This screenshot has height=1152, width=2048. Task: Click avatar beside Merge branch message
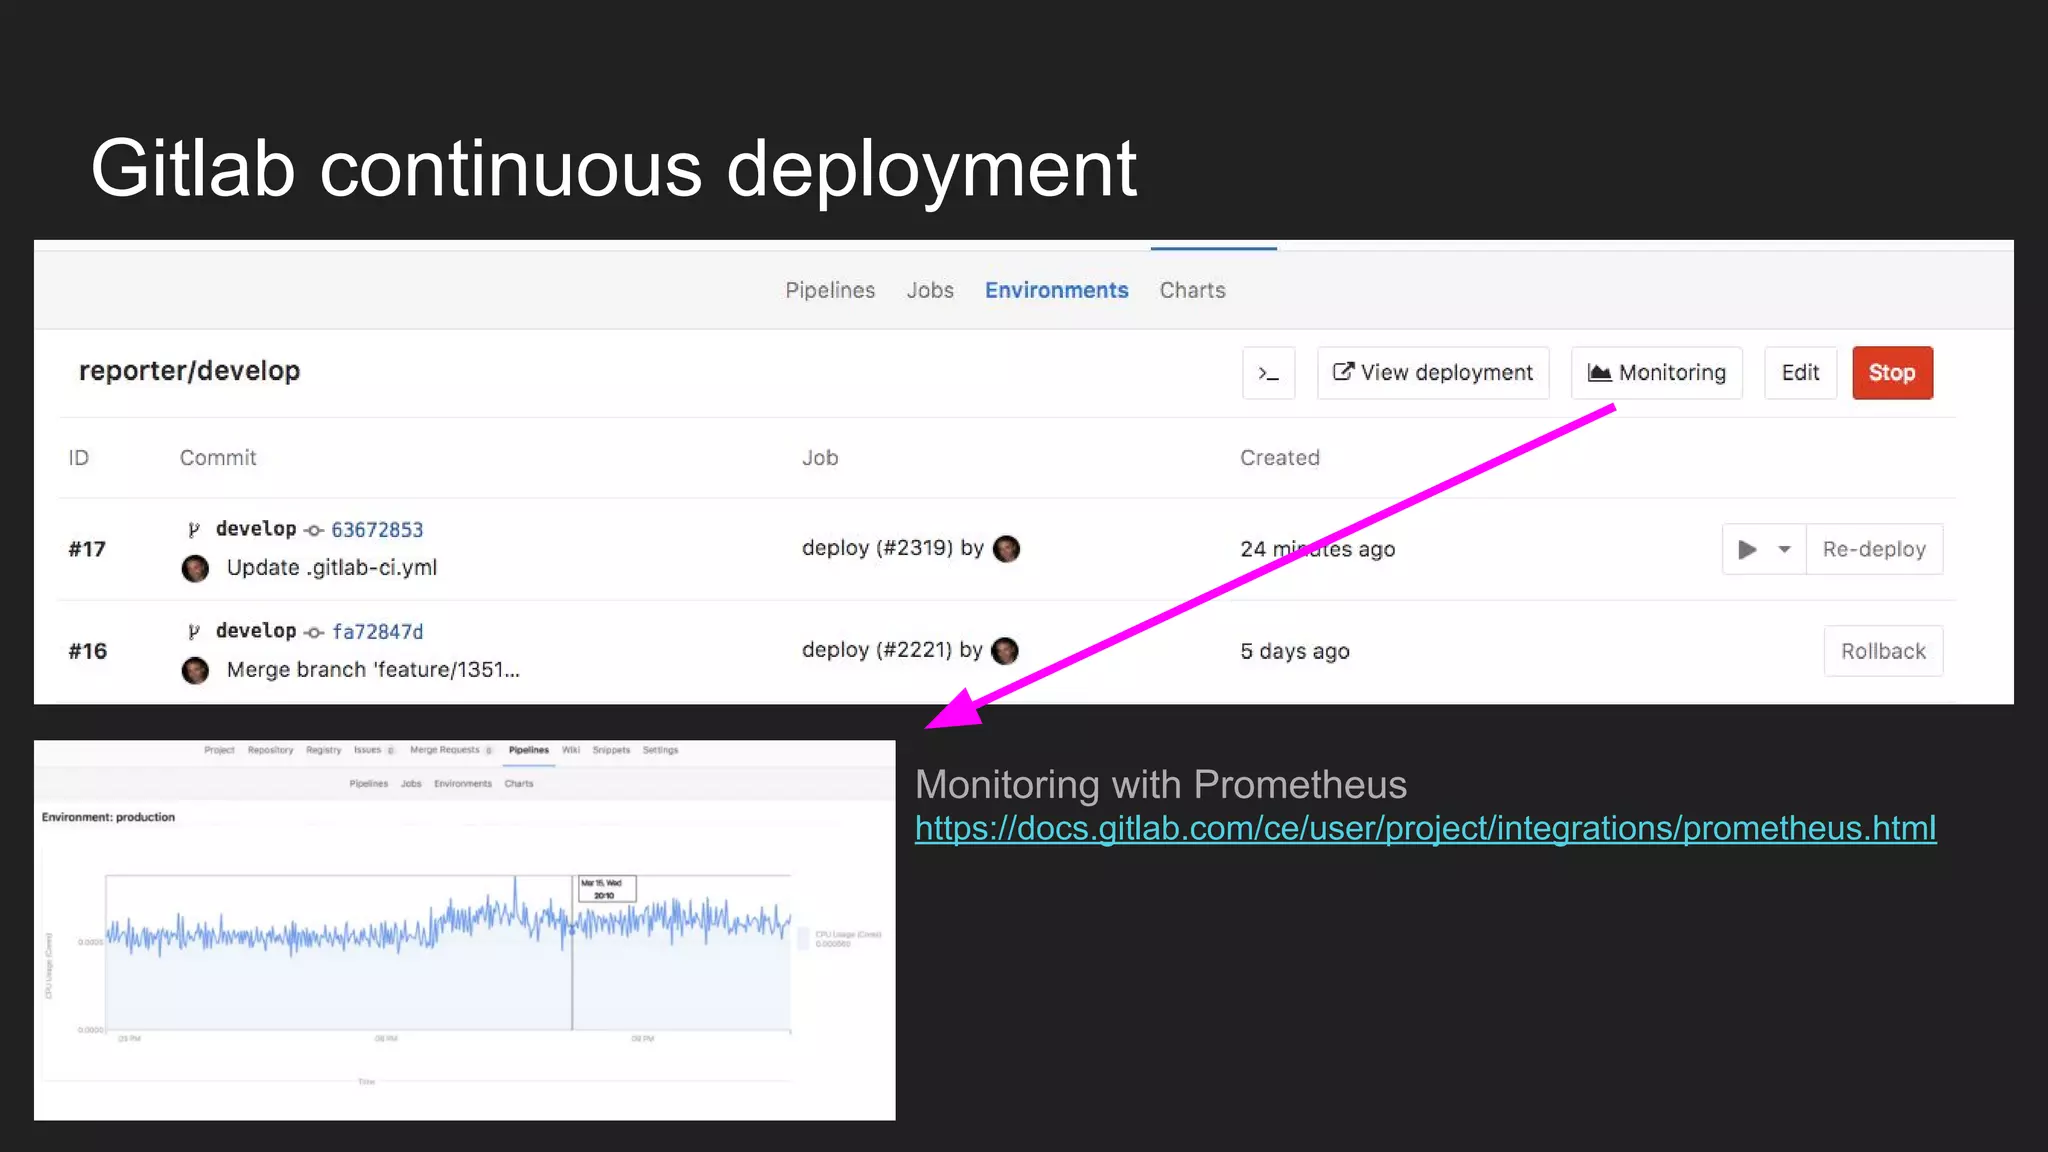pyautogui.click(x=195, y=671)
